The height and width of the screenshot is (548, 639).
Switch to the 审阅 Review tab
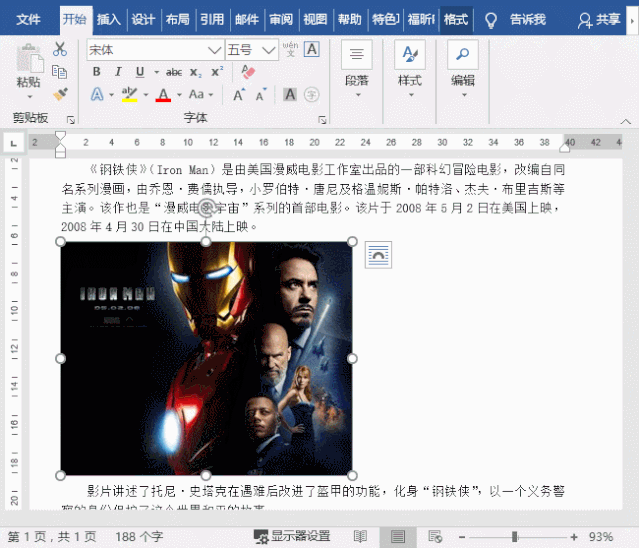click(281, 20)
